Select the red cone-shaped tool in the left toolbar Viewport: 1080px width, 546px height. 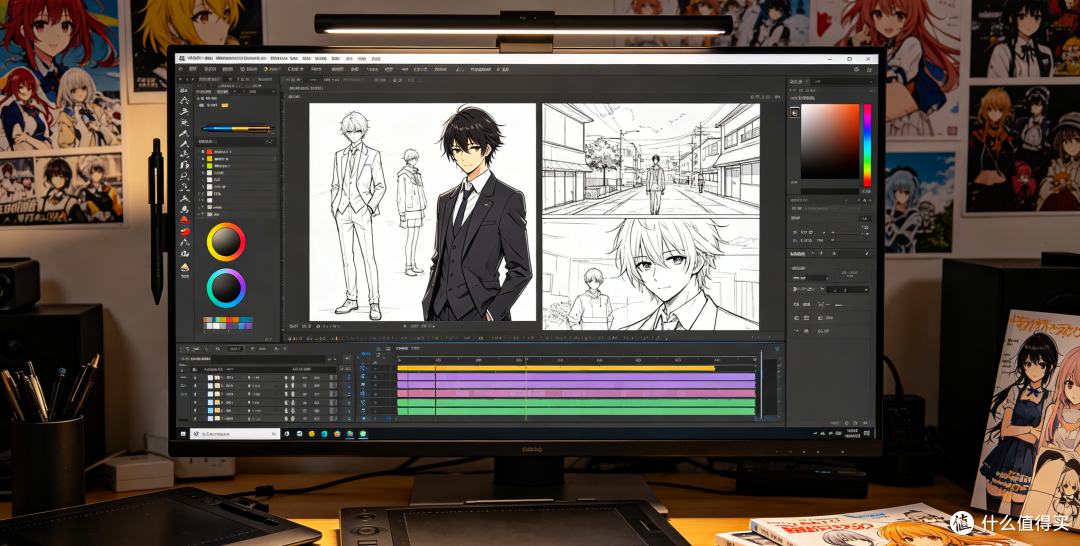184,220
